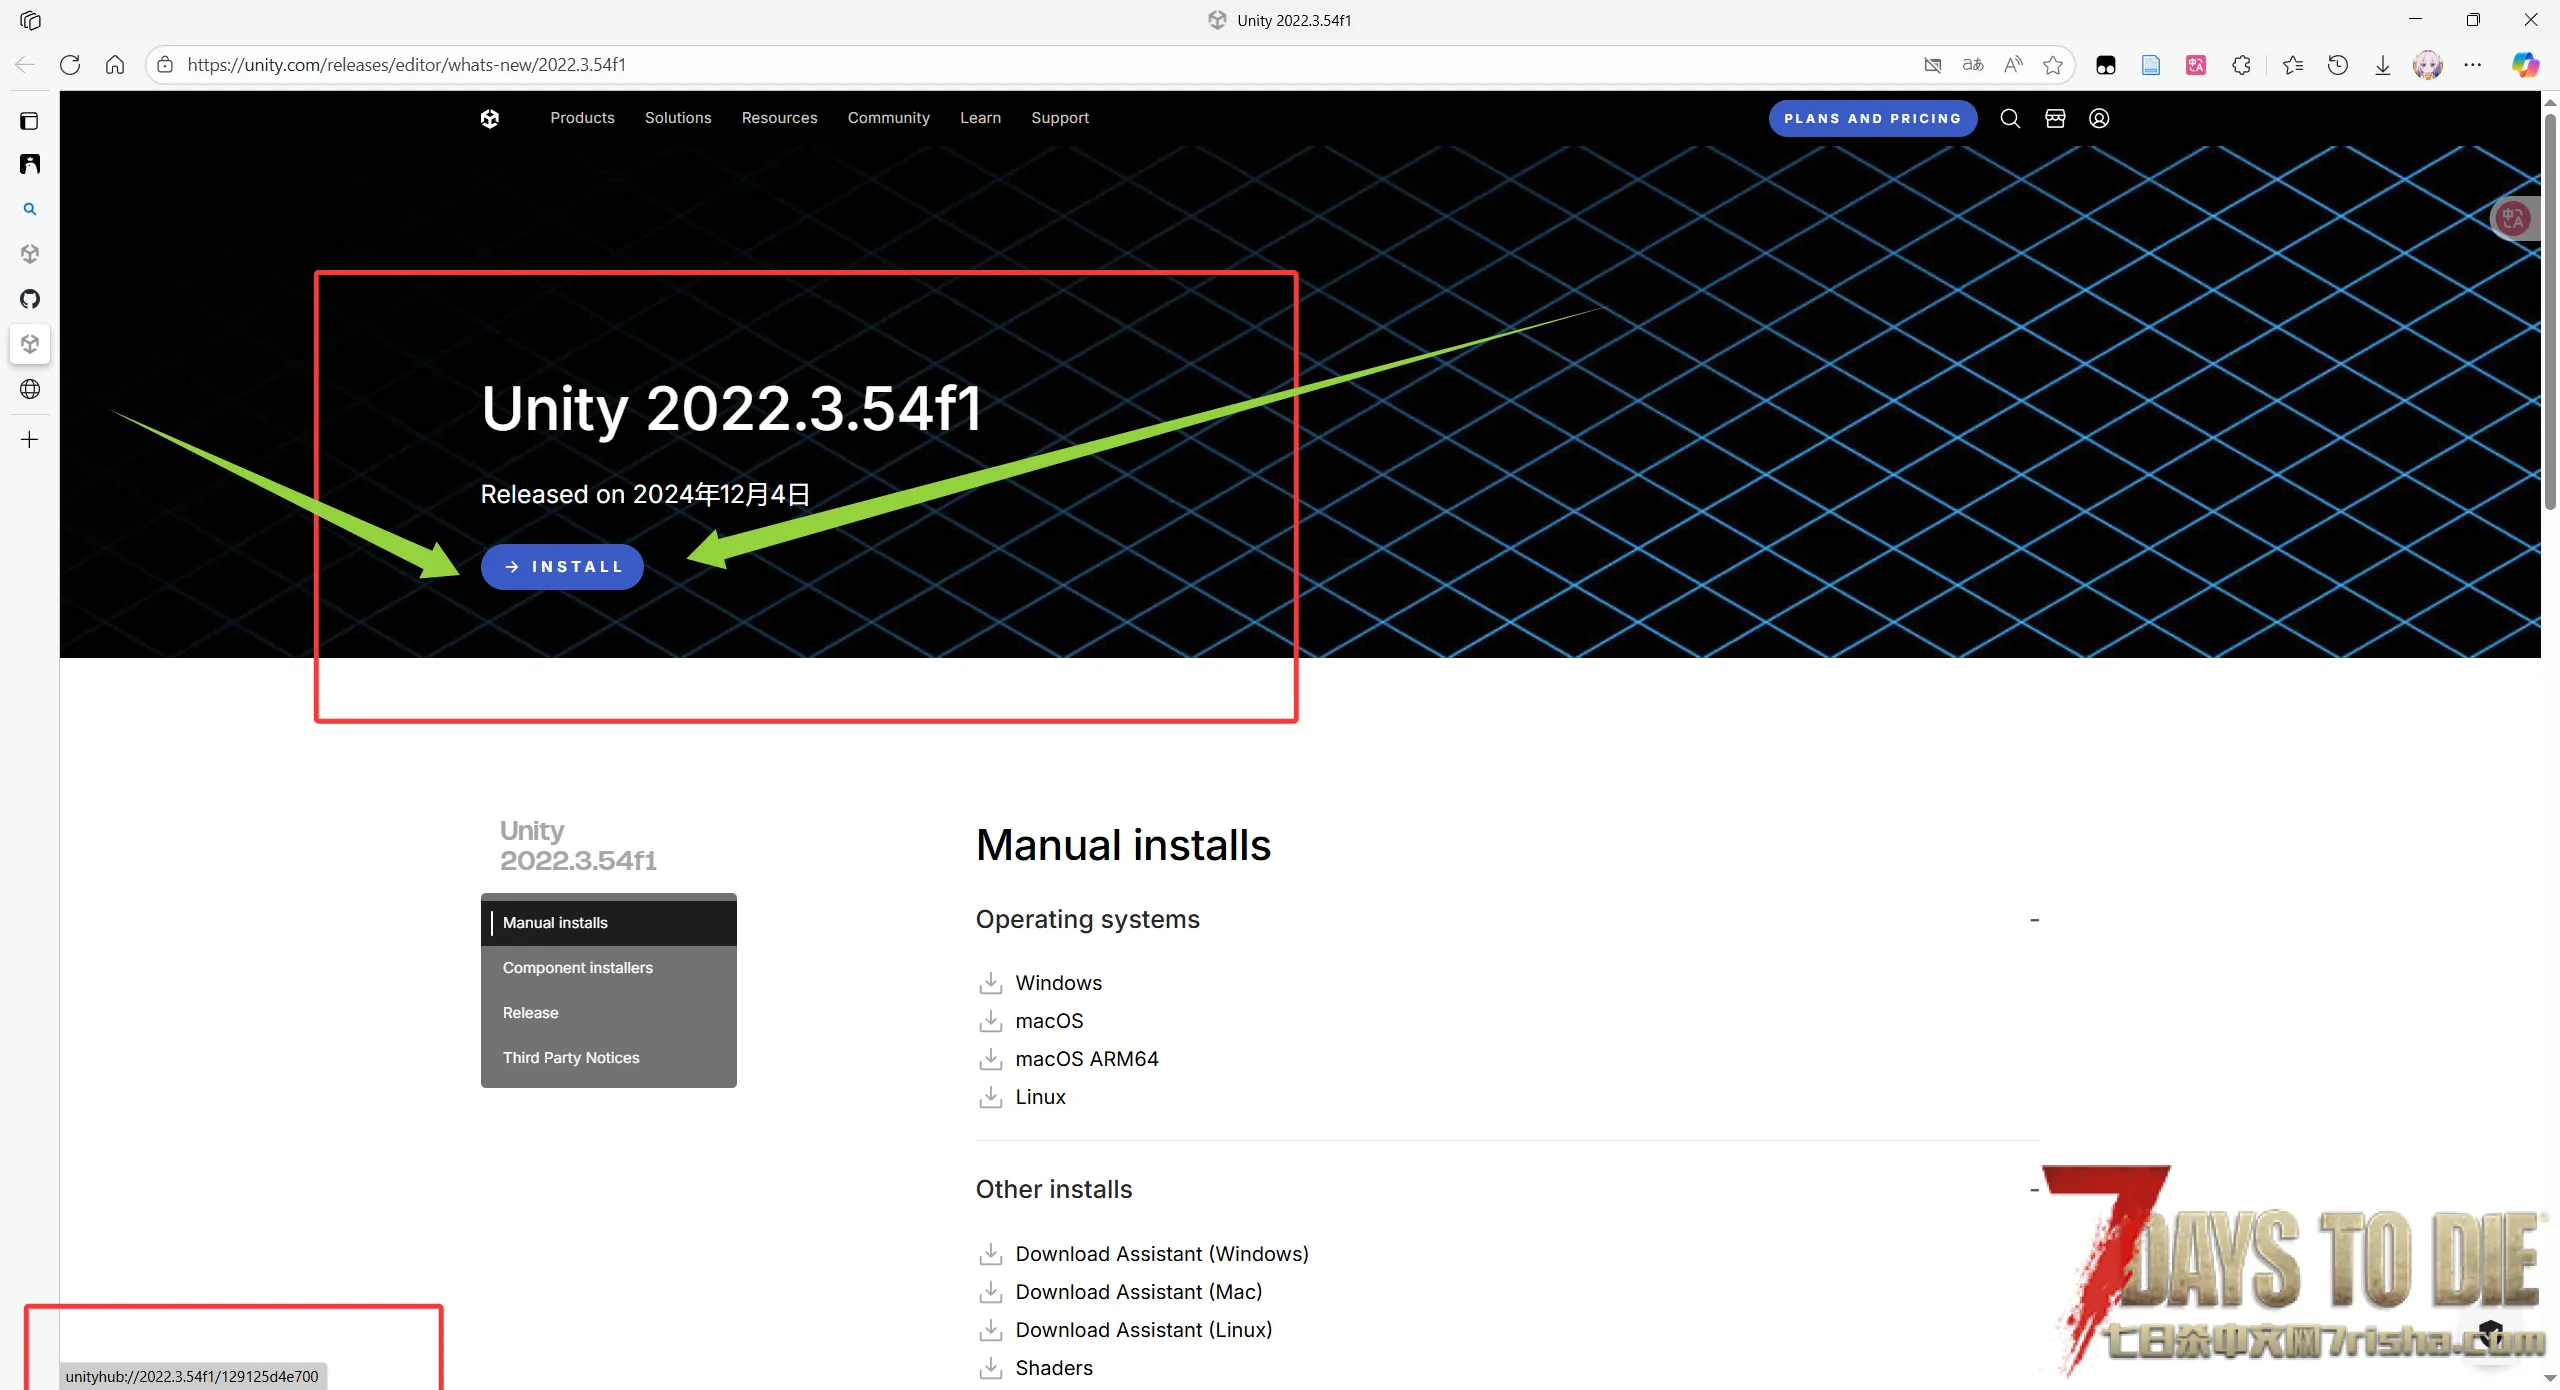Image resolution: width=2560 pixels, height=1390 pixels.
Task: Open Unity site search magnifier icon
Action: [x=2010, y=118]
